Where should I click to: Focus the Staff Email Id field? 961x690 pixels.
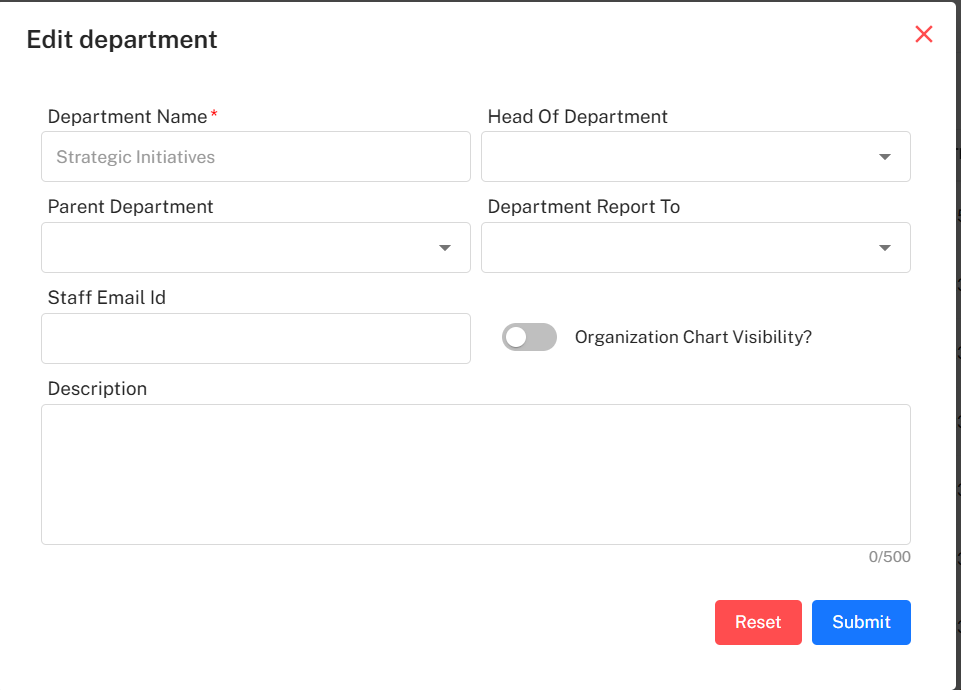point(256,338)
